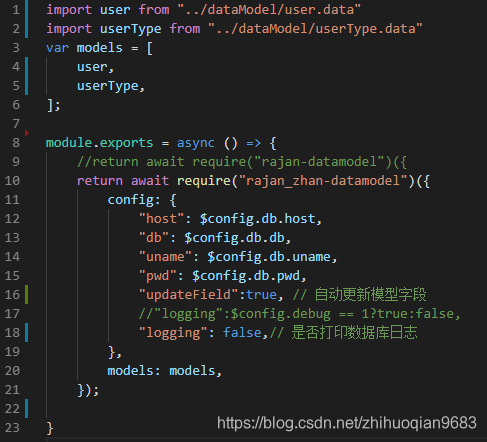Click the 'await' keyword on line 10
Viewport: 487px width, 442px height.
pyautogui.click(x=150, y=181)
